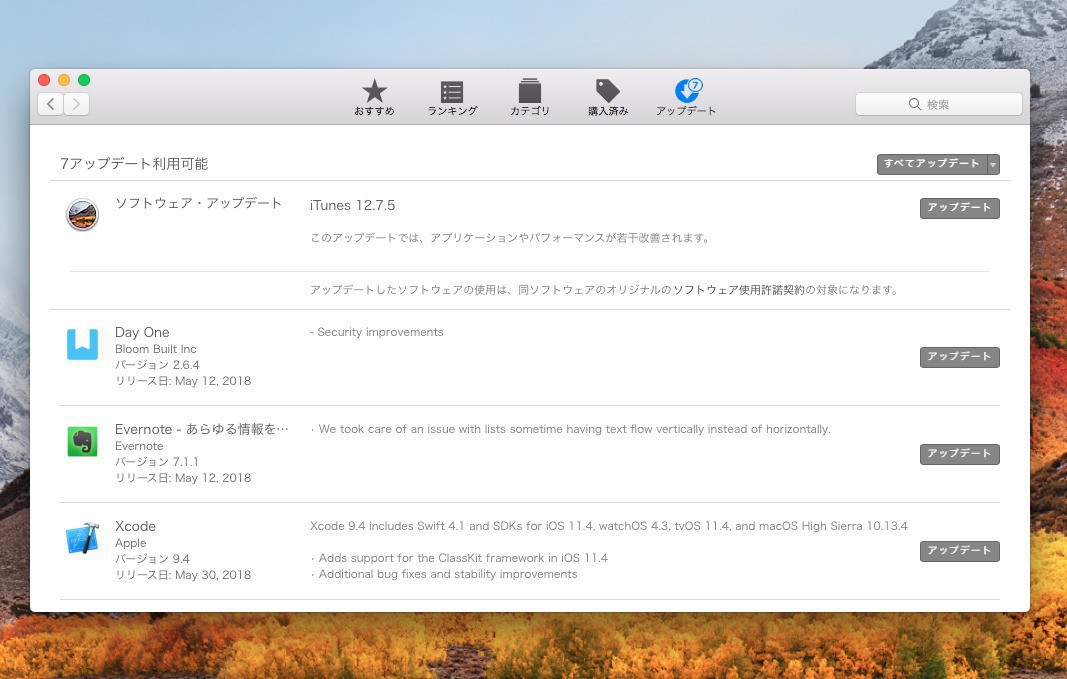Click リリース日: May 30, 2018 text
This screenshot has height=679, width=1067.
183,575
